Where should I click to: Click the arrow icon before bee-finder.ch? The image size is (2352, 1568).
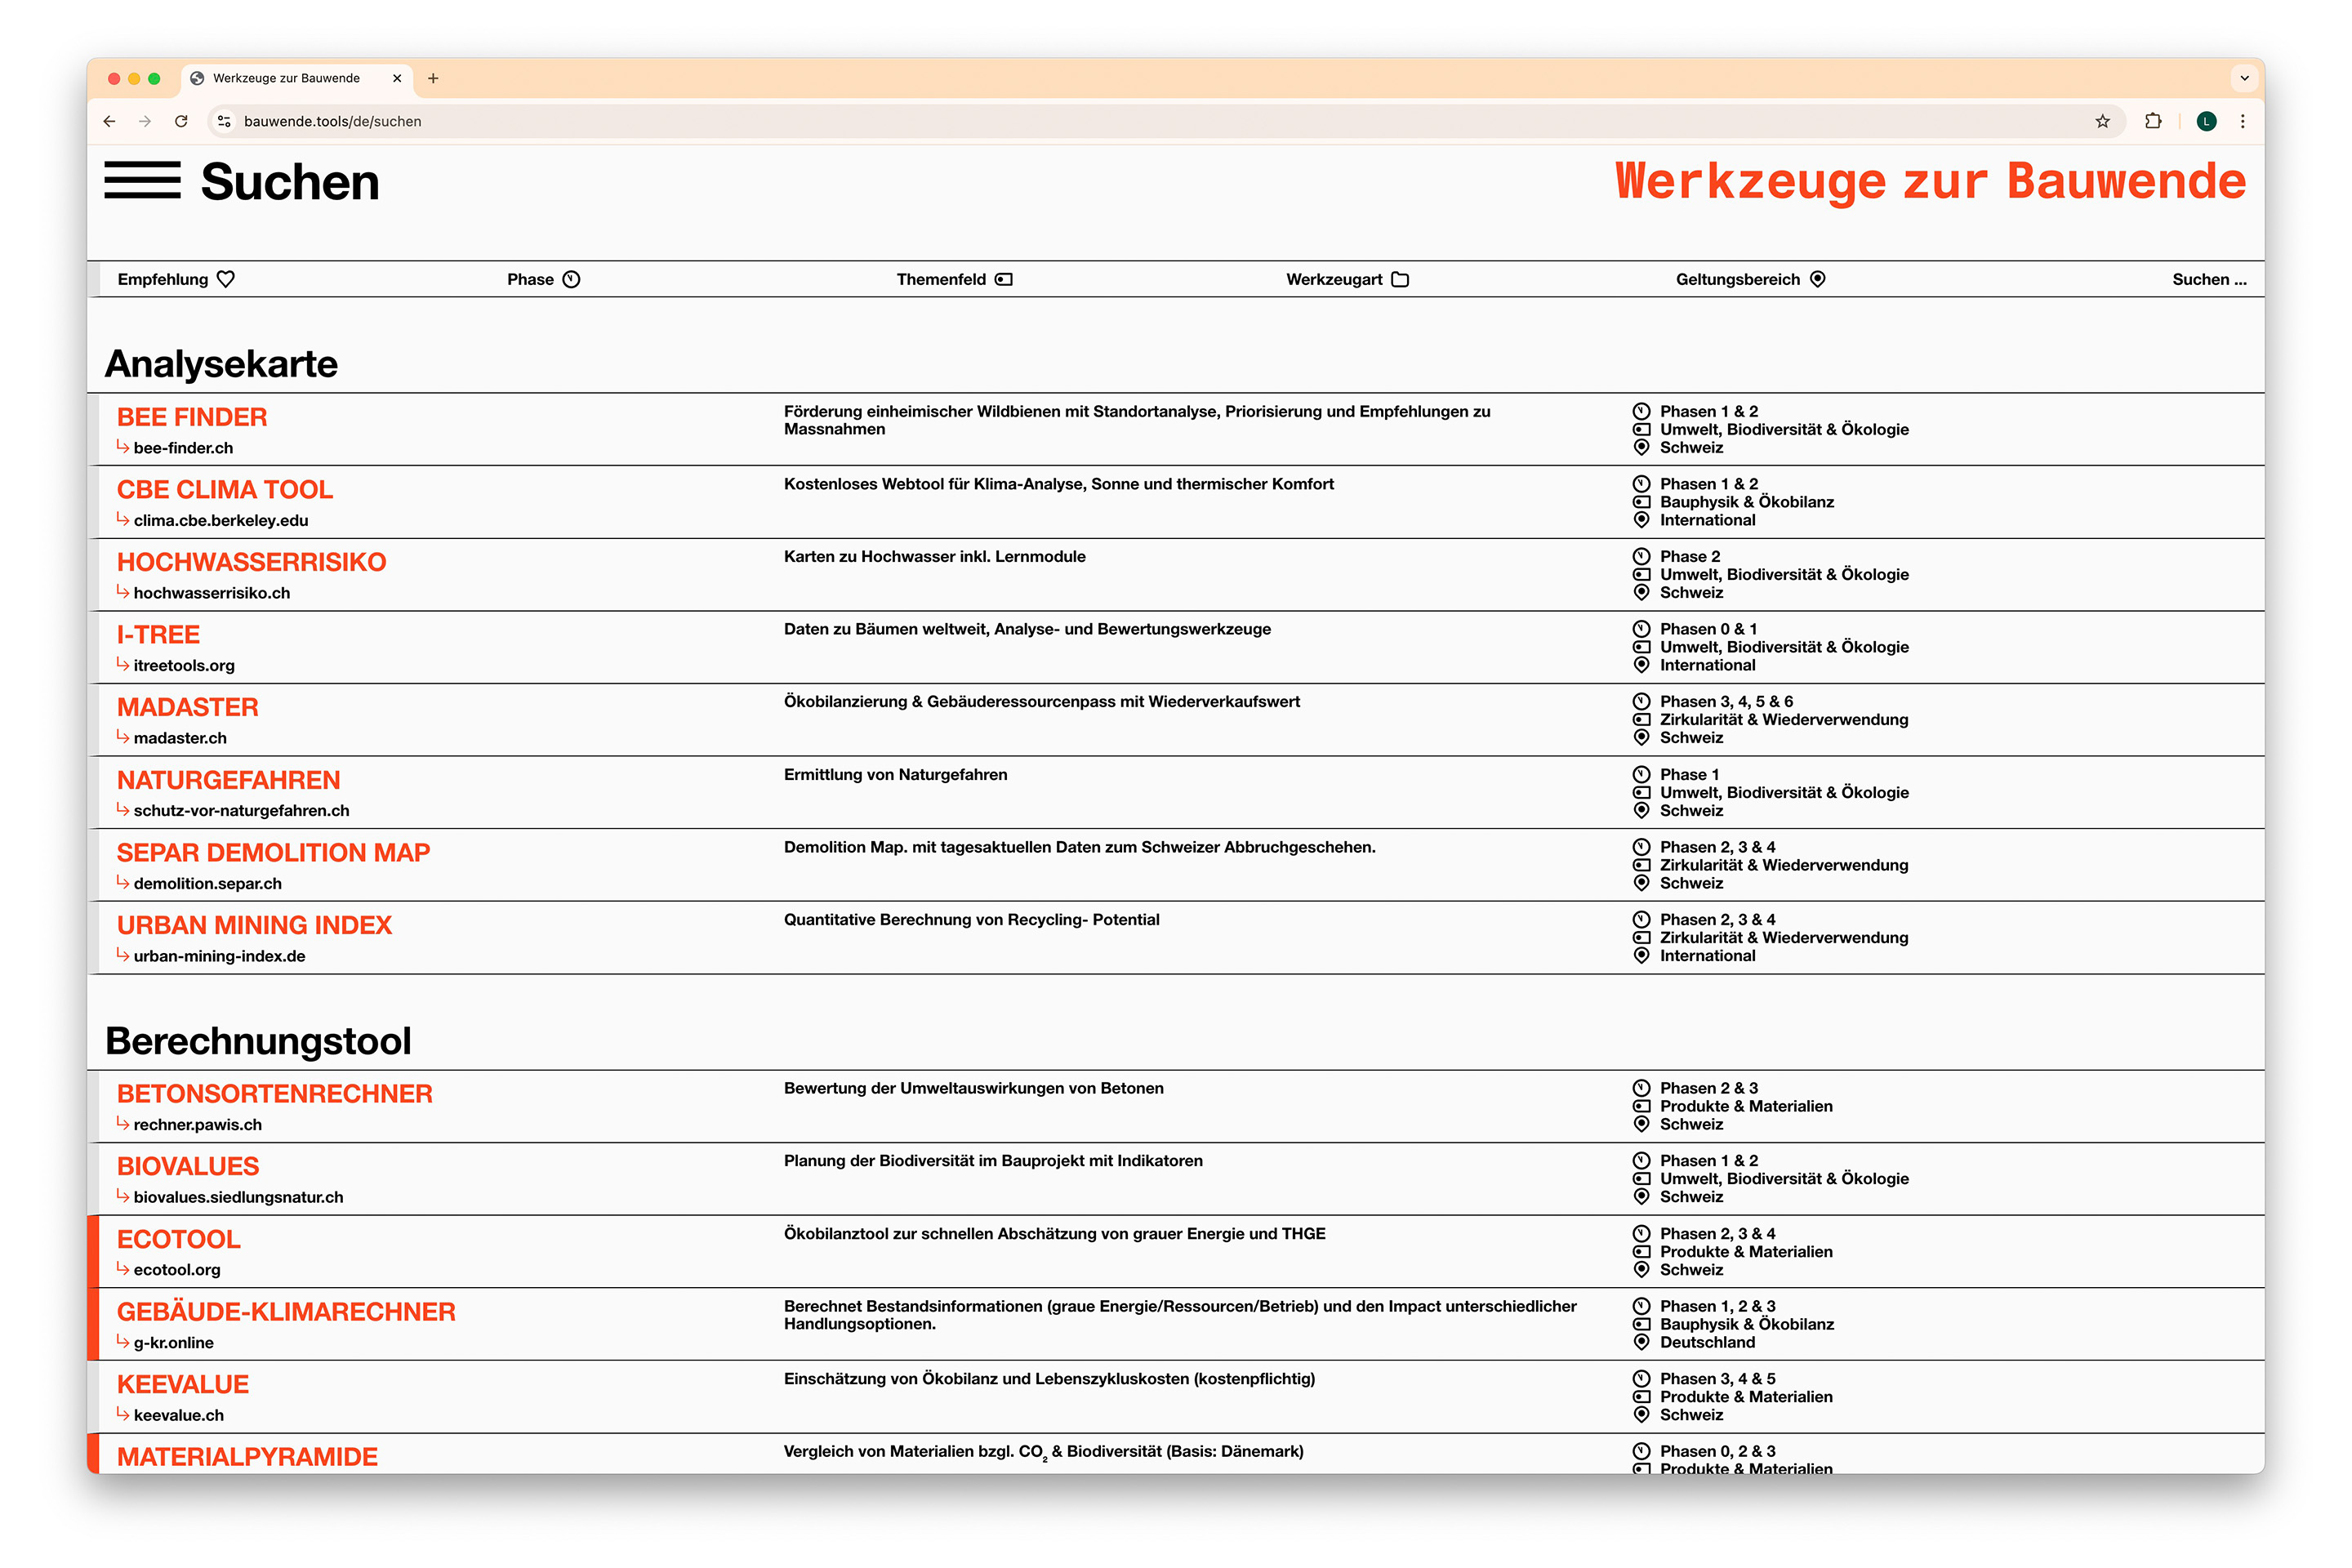point(123,448)
